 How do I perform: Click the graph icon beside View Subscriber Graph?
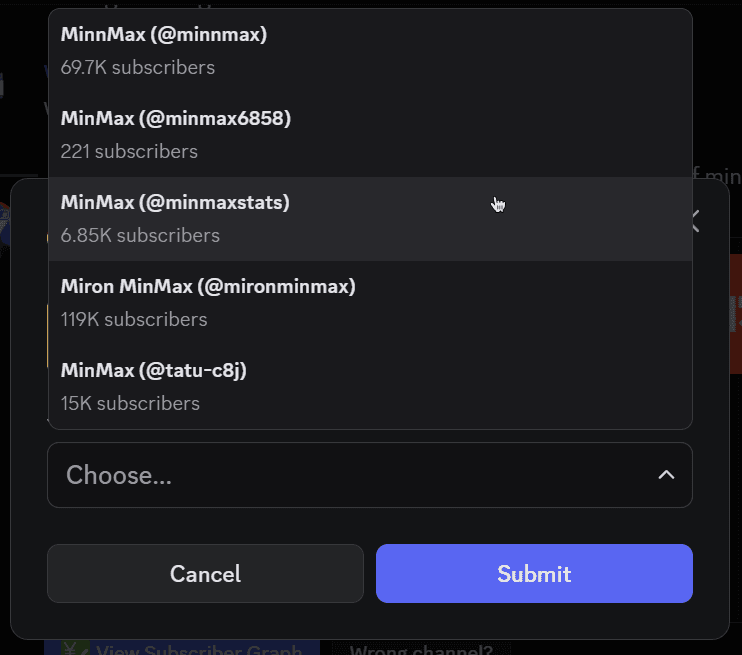point(73,648)
